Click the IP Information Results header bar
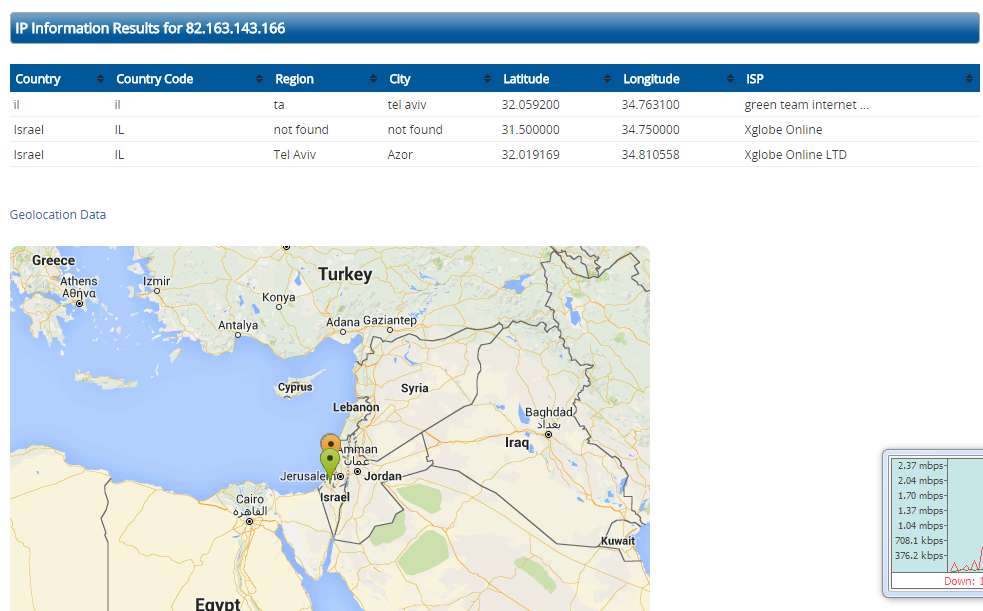This screenshot has height=611, width=983. pyautogui.click(x=495, y=28)
